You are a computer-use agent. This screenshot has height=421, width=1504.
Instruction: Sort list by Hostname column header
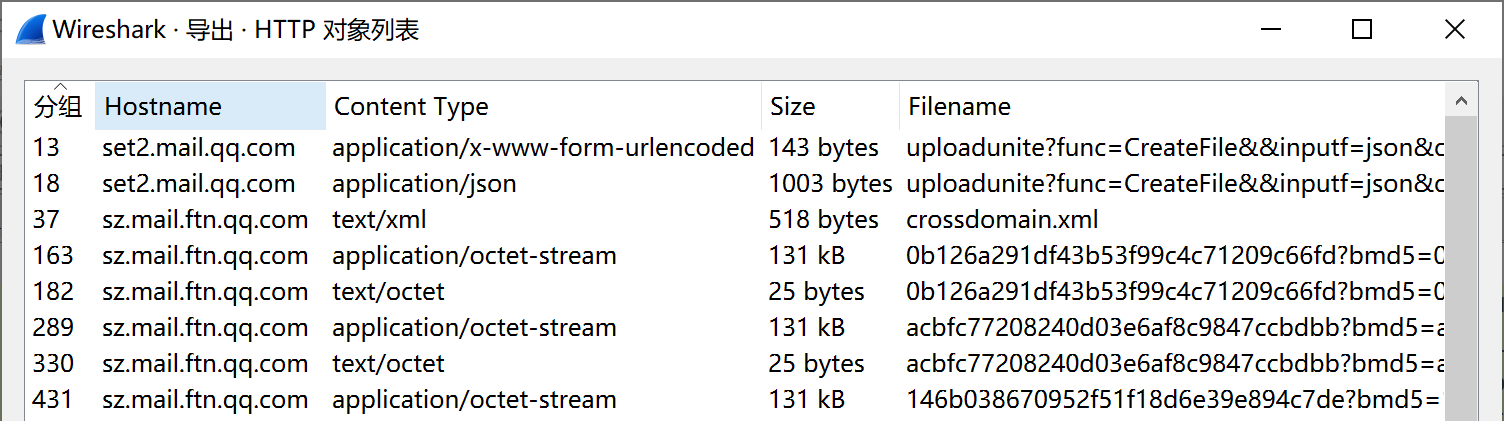(210, 106)
